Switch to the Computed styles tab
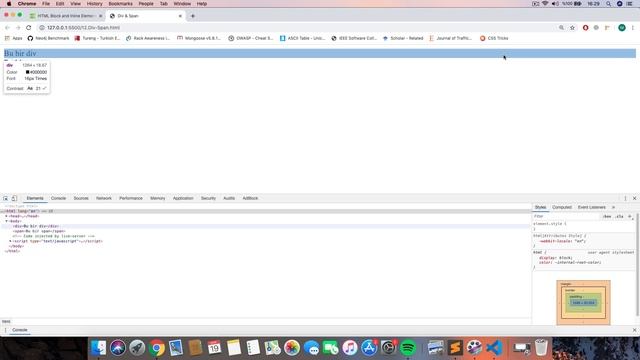Viewport: 640px width, 360px height. coord(562,207)
